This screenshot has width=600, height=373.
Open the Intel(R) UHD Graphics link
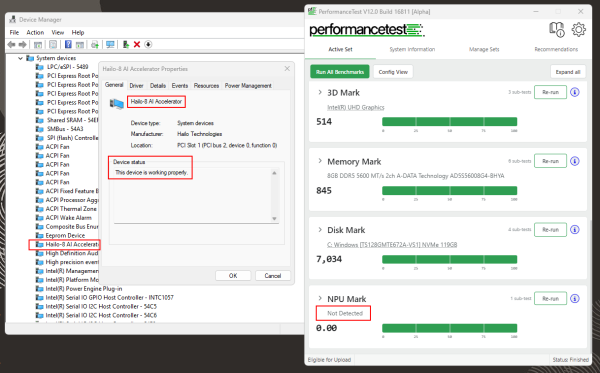(355, 108)
